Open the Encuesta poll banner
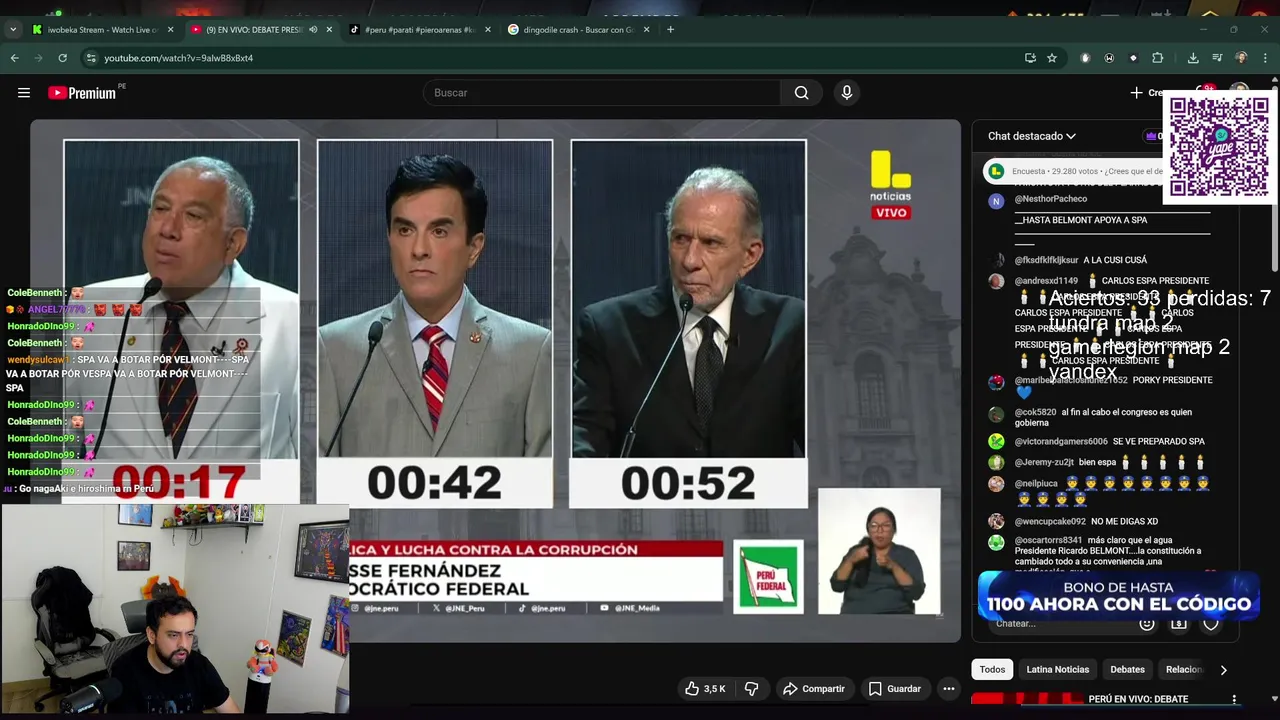Viewport: 1280px width, 720px height. [x=1075, y=171]
